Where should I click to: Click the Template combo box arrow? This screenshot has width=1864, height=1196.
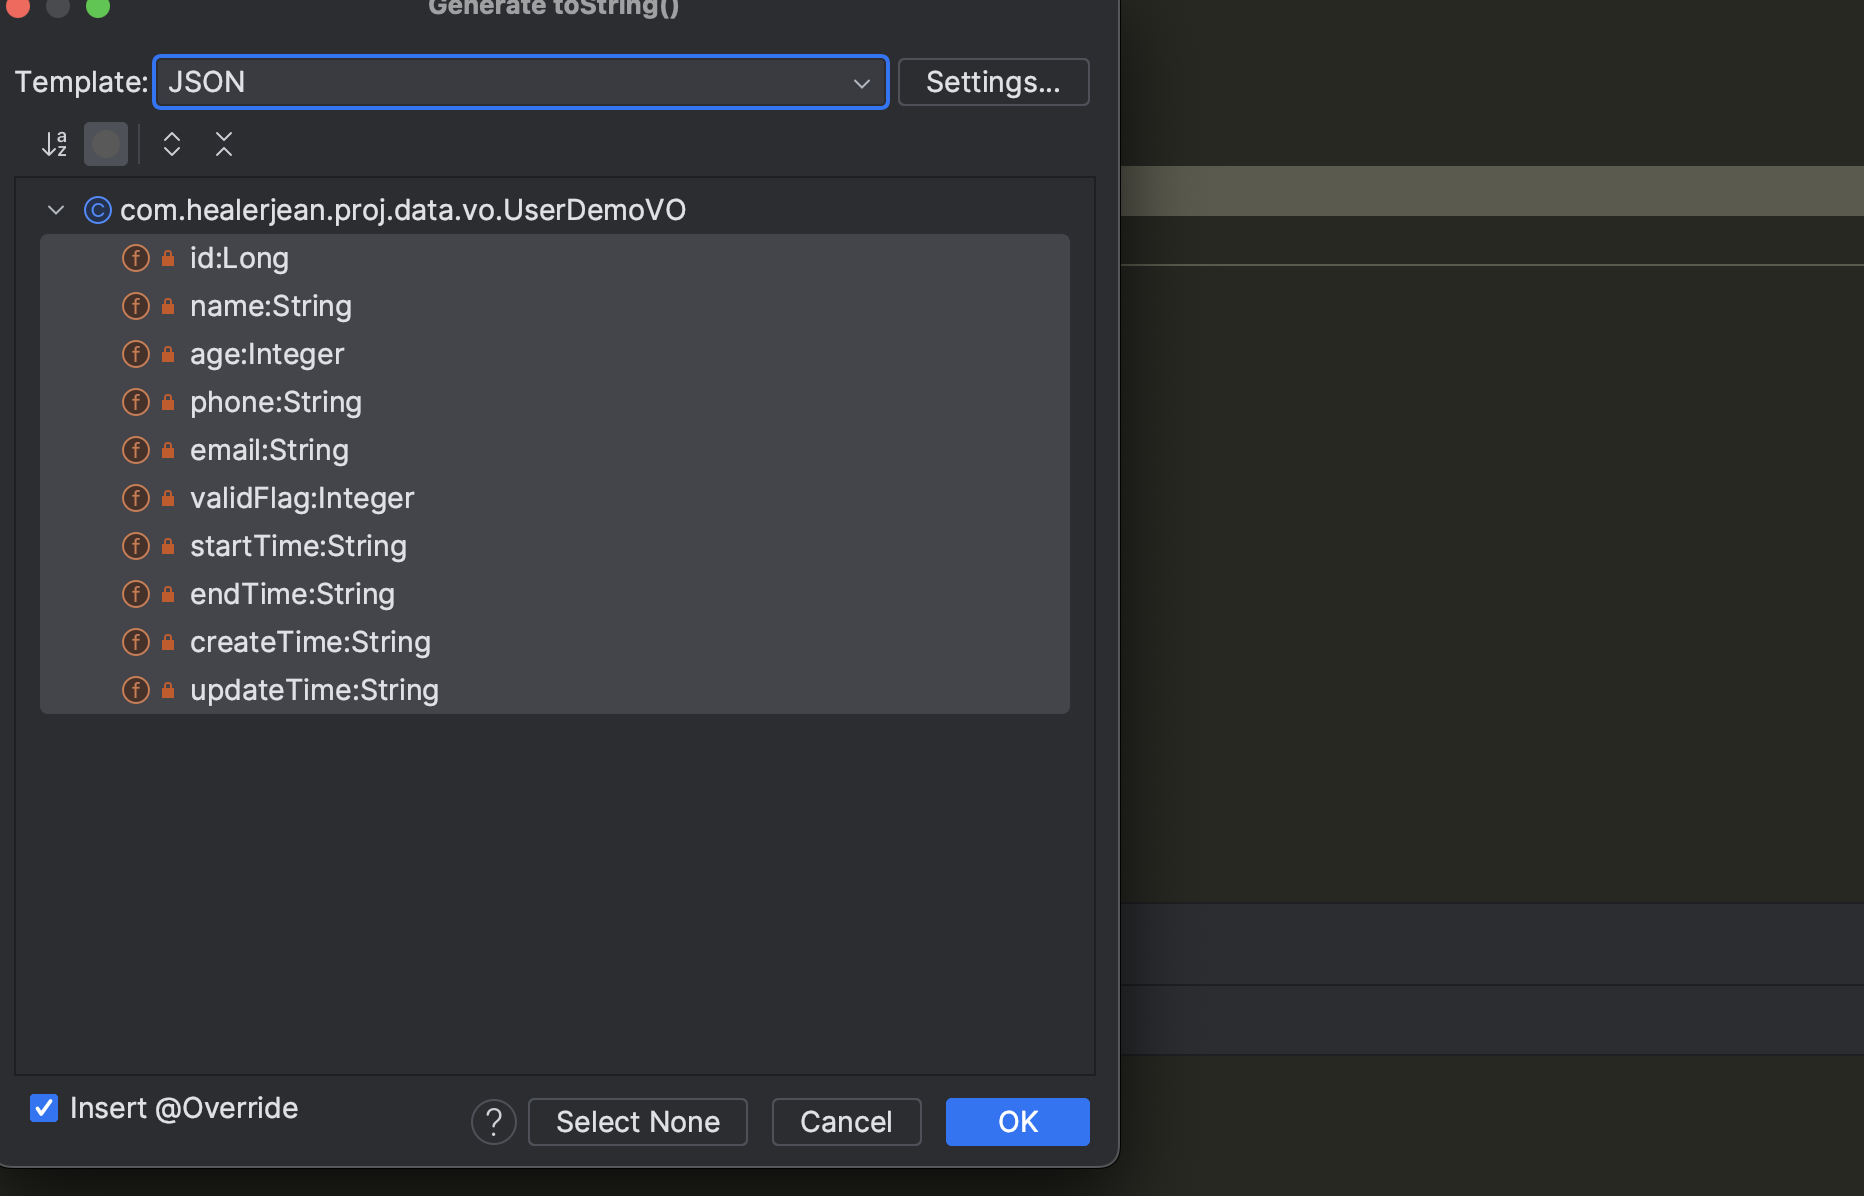tap(862, 83)
